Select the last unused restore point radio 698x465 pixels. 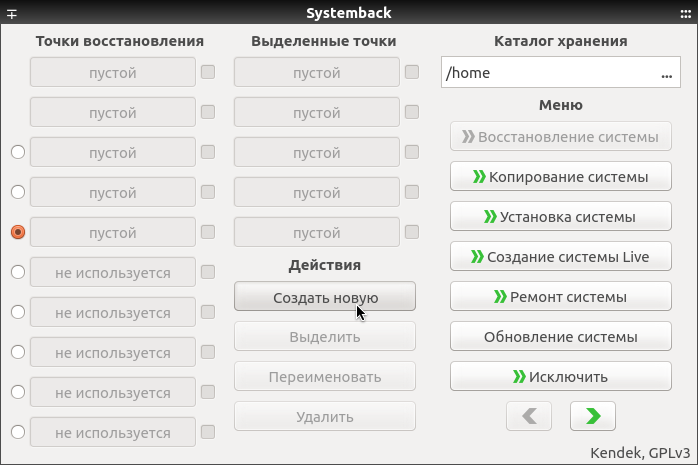(x=17, y=432)
